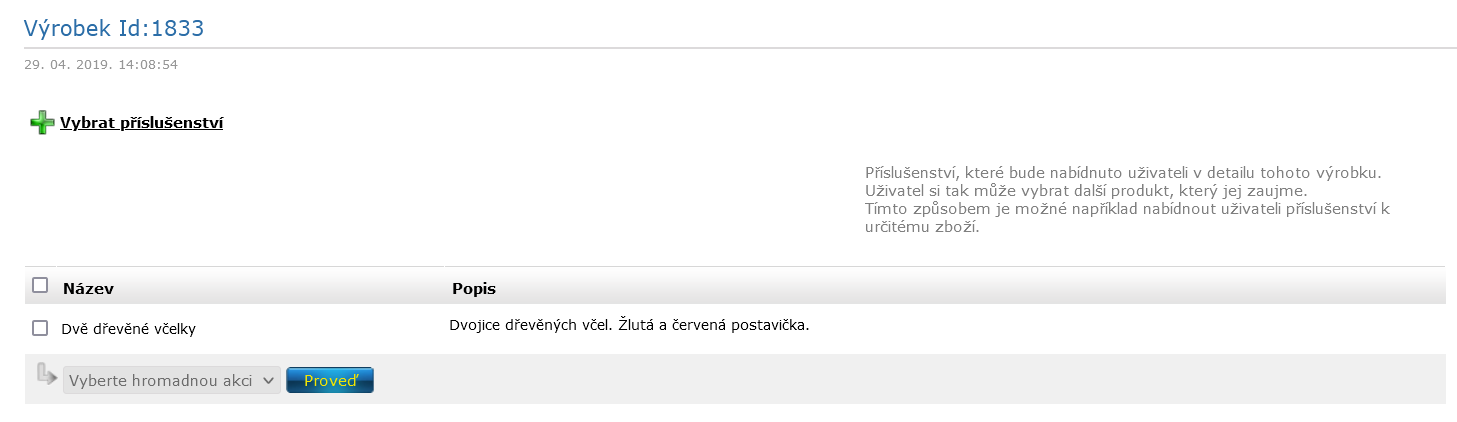The image size is (1457, 422).
Task: Click the 29. 04. 2019 timestamp
Action: pos(101,65)
